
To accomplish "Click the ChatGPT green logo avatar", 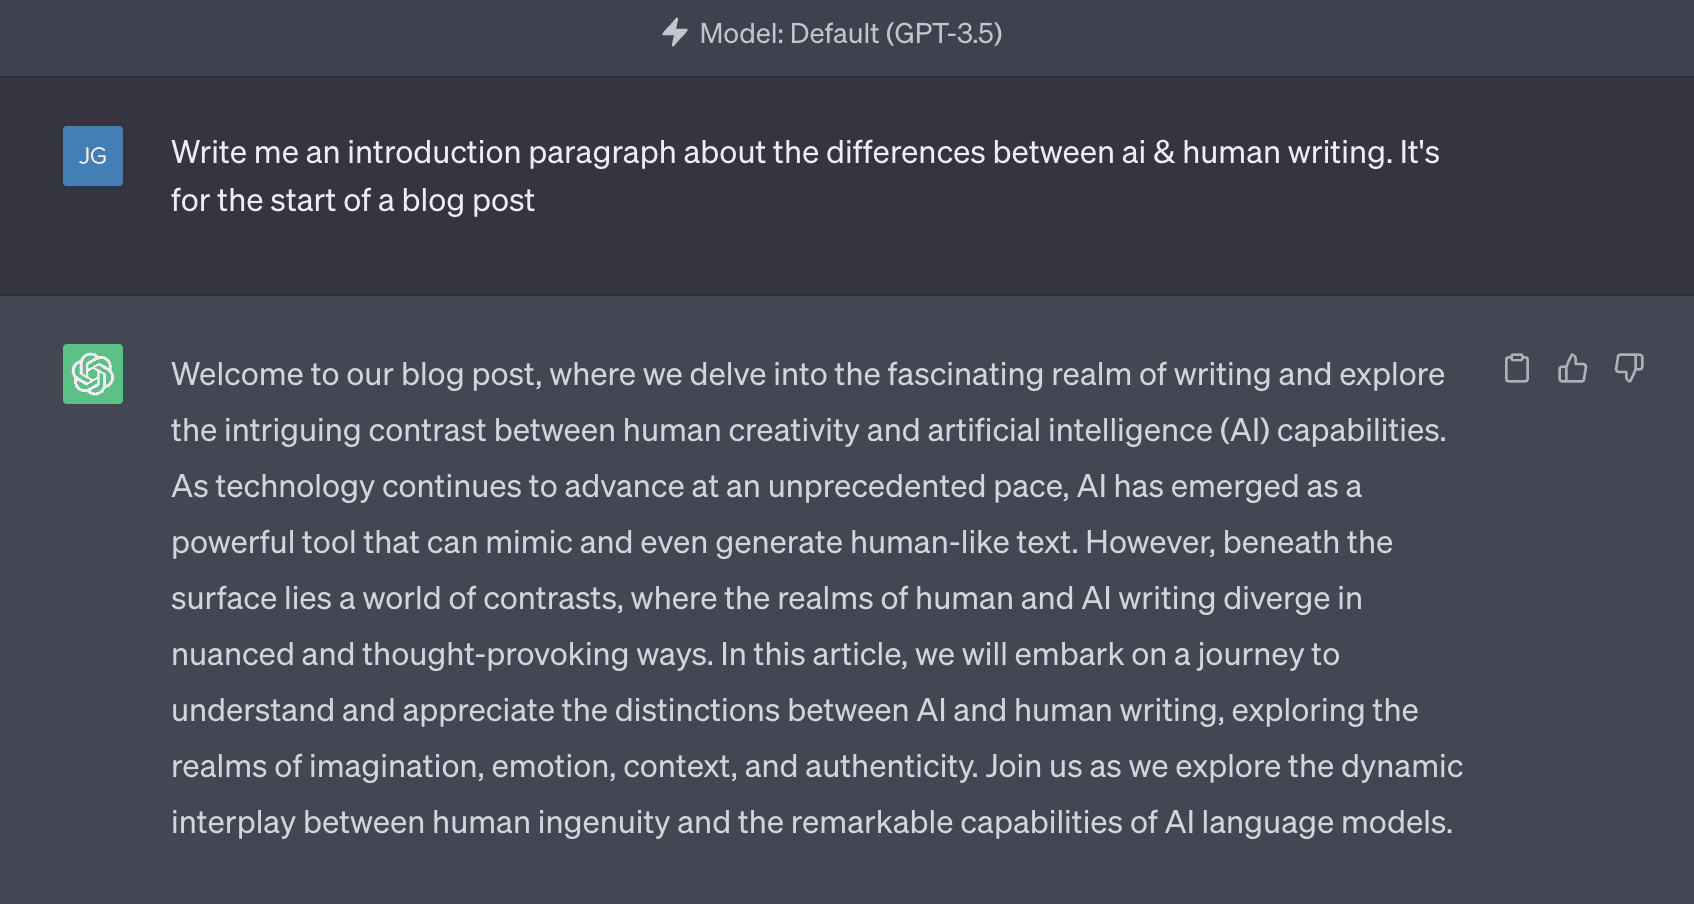I will 92,374.
